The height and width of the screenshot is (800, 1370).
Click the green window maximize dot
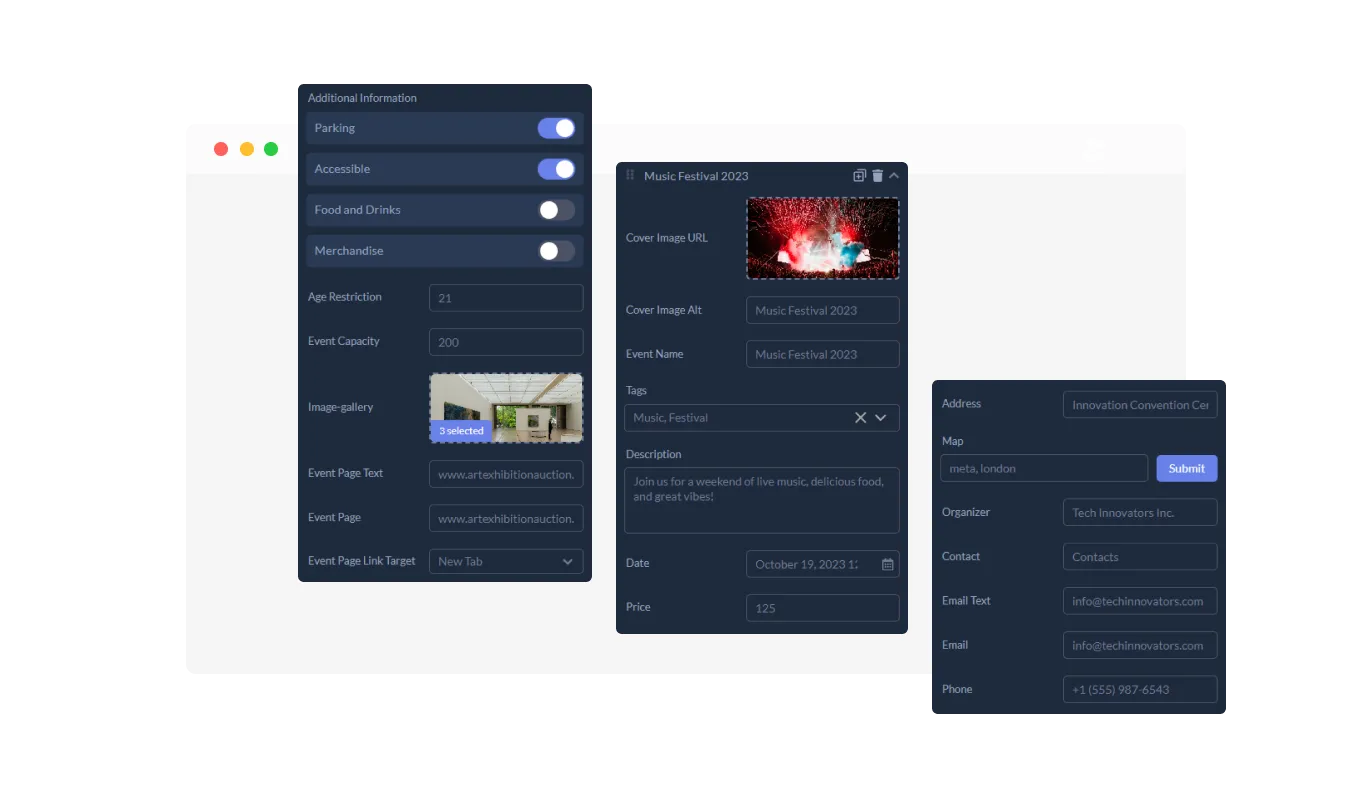pyautogui.click(x=271, y=149)
